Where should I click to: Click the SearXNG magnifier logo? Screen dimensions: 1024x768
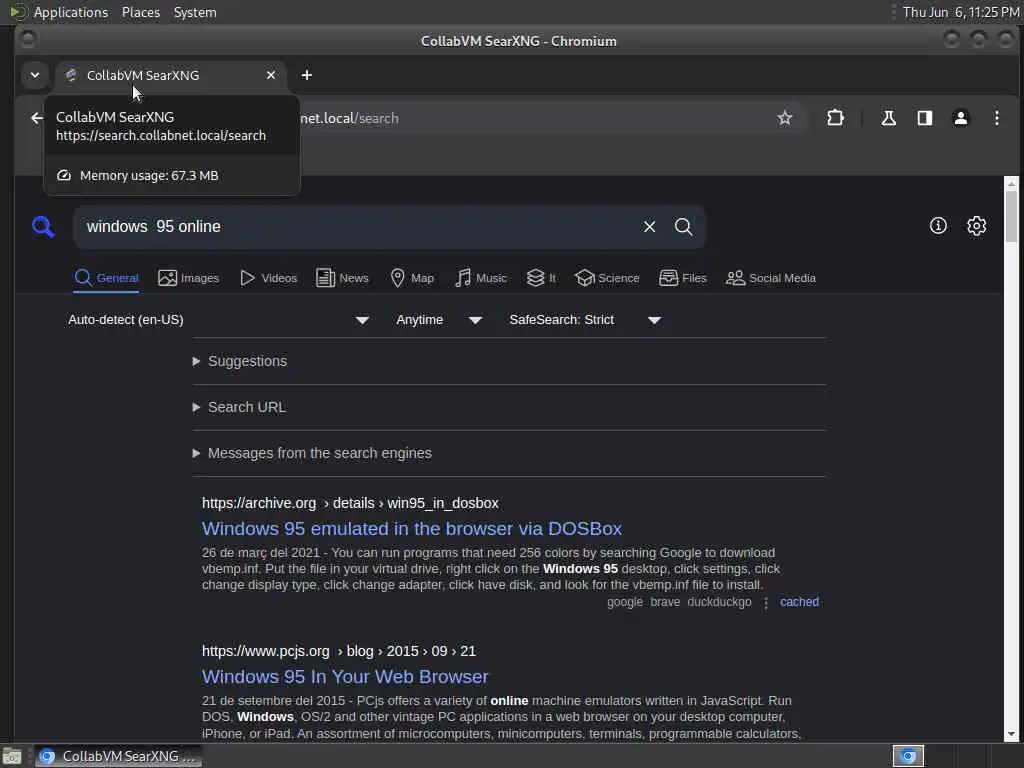coord(43,227)
